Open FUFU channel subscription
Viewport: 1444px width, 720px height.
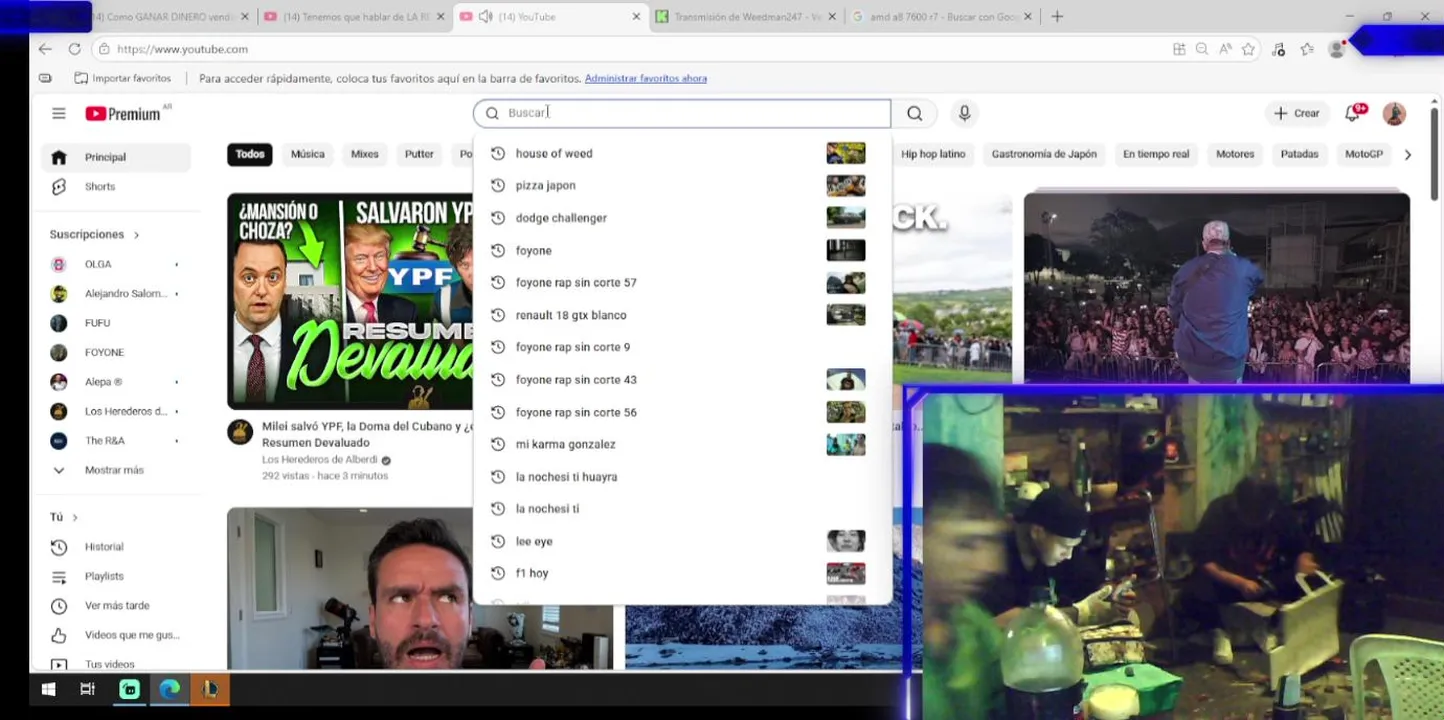click(116, 323)
